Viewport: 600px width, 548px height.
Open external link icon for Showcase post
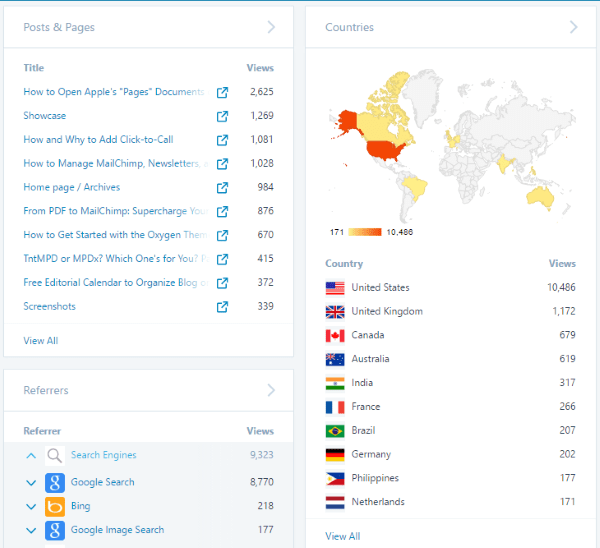[222, 116]
